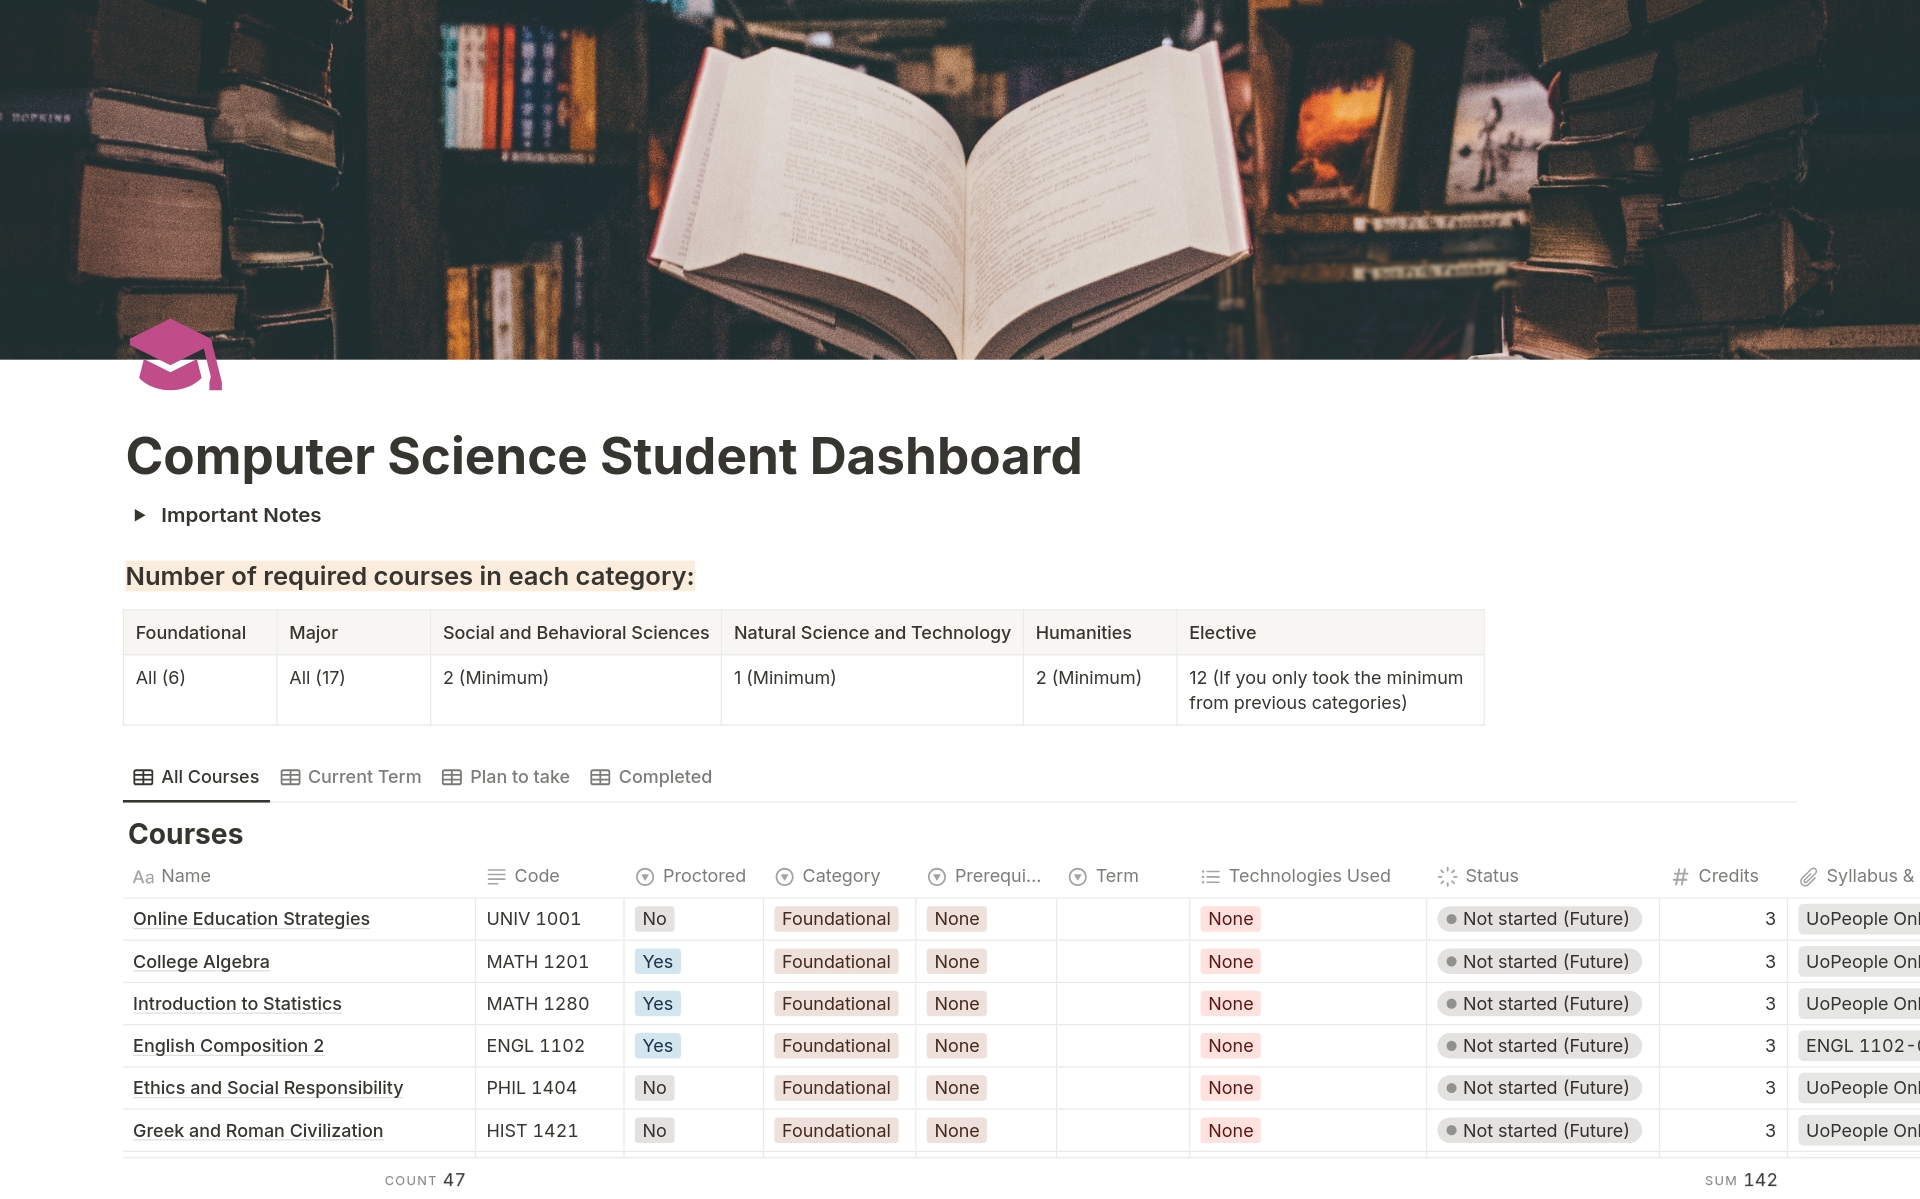
Task: Open Status dropdown for College Algebra
Action: tap(1538, 962)
